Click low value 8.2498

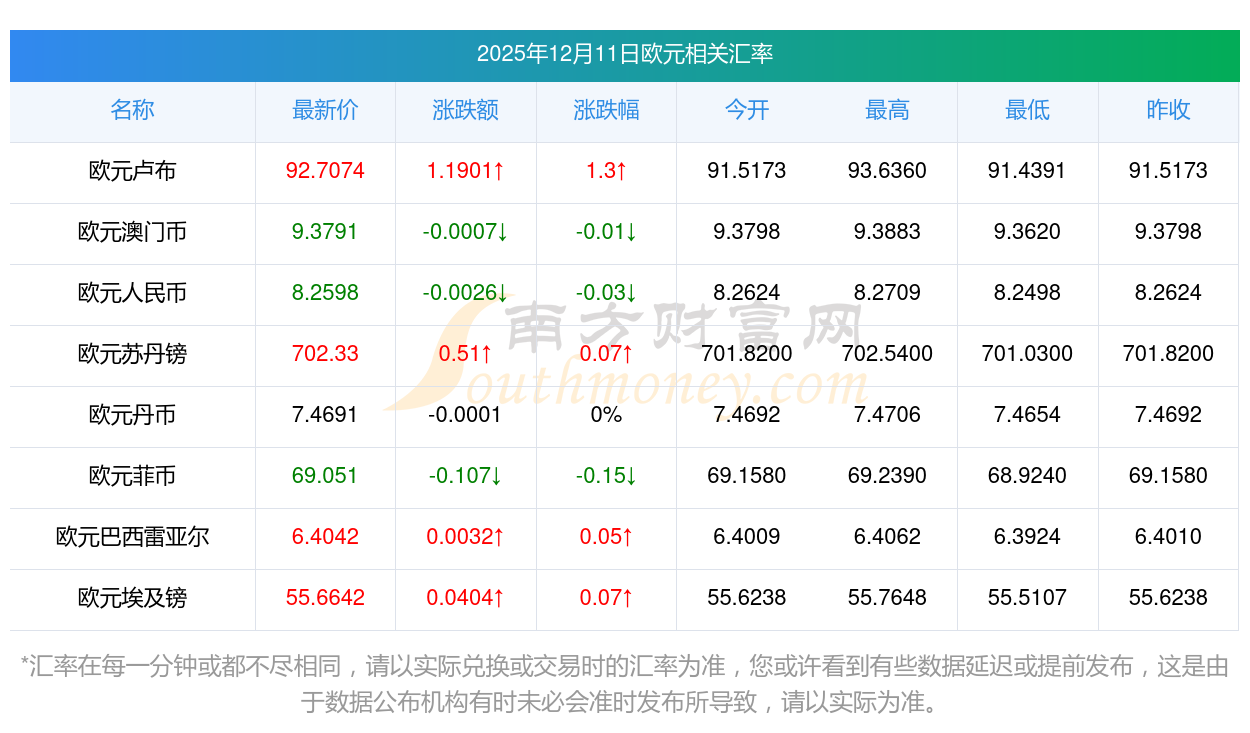pyautogui.click(x=1027, y=293)
